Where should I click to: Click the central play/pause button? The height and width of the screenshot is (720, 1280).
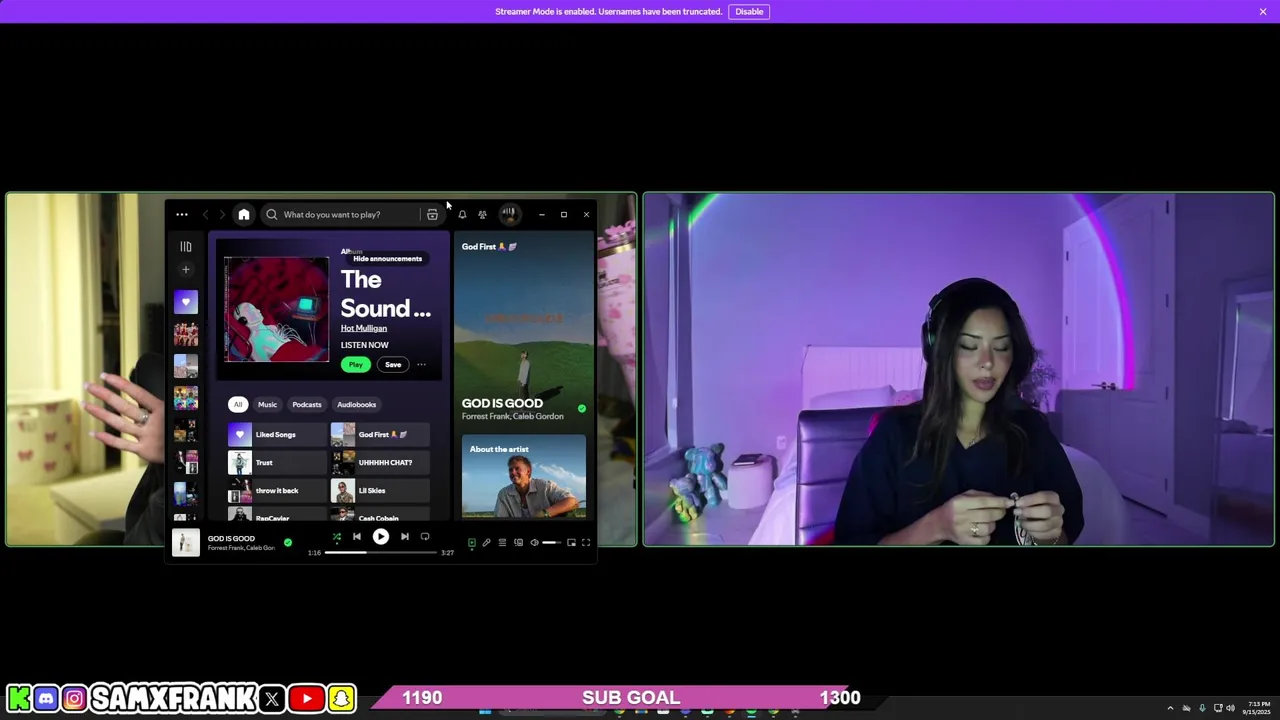[381, 537]
